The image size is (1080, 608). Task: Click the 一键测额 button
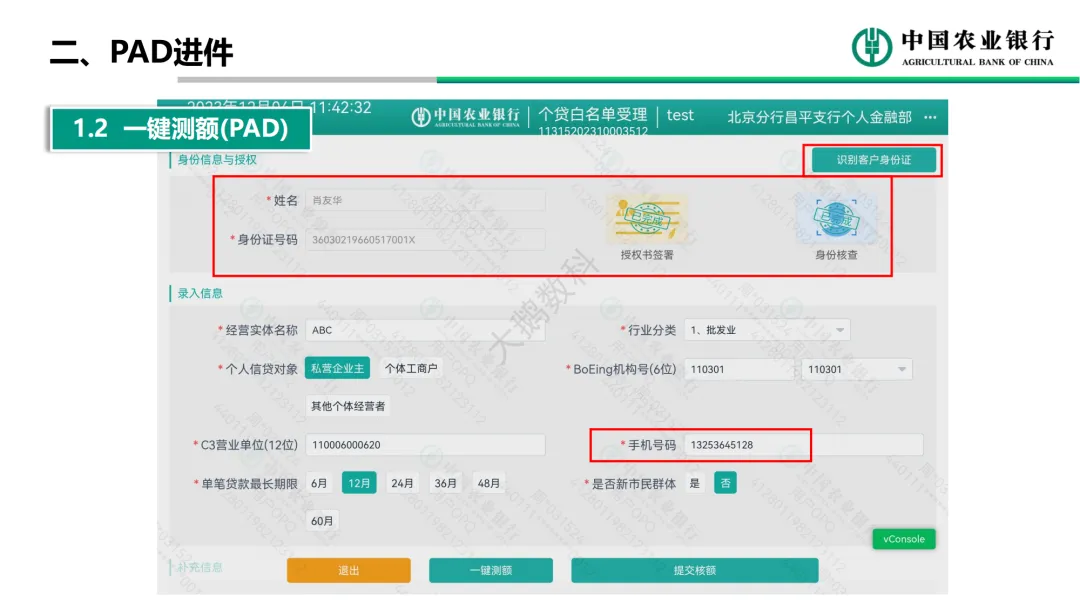pos(490,570)
